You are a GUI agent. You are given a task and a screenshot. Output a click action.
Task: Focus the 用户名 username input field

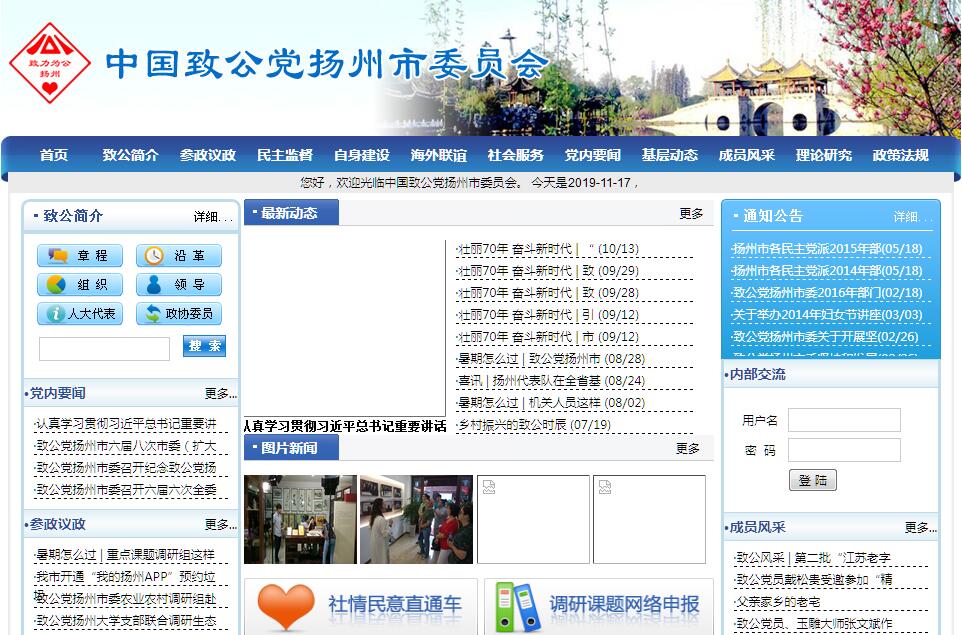click(x=843, y=420)
